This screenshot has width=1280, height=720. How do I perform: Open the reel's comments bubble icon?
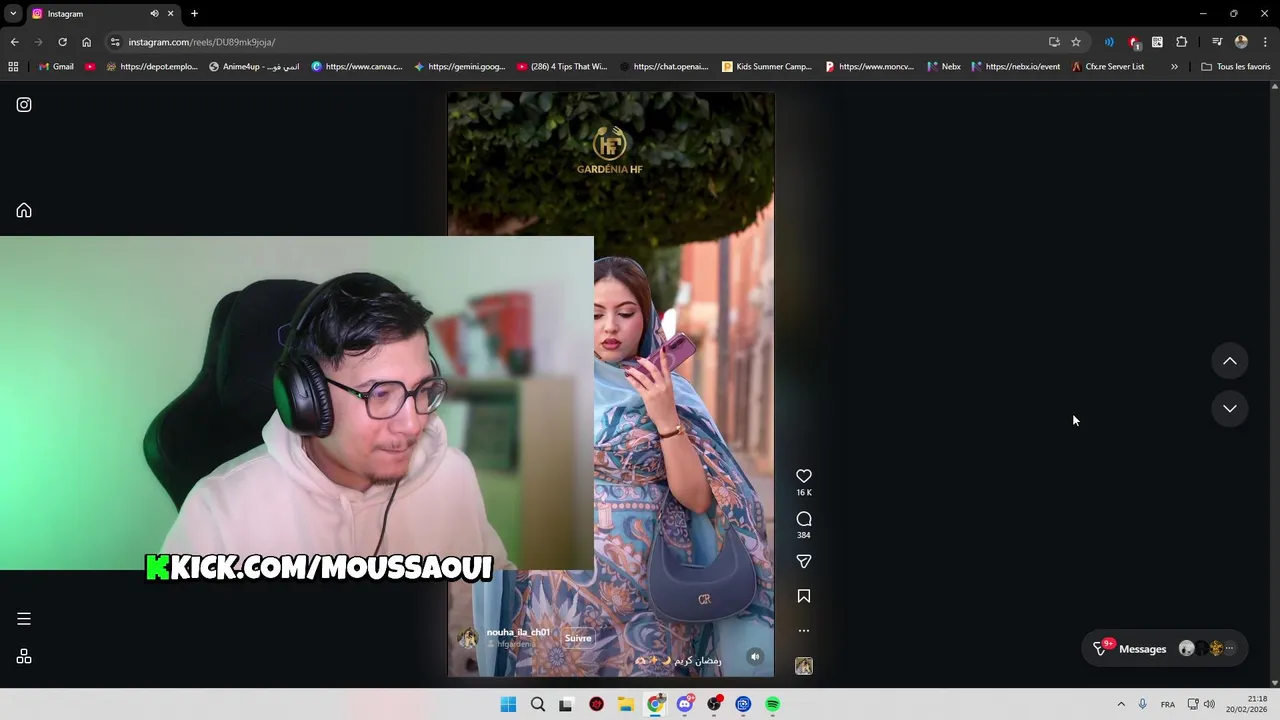(x=804, y=519)
